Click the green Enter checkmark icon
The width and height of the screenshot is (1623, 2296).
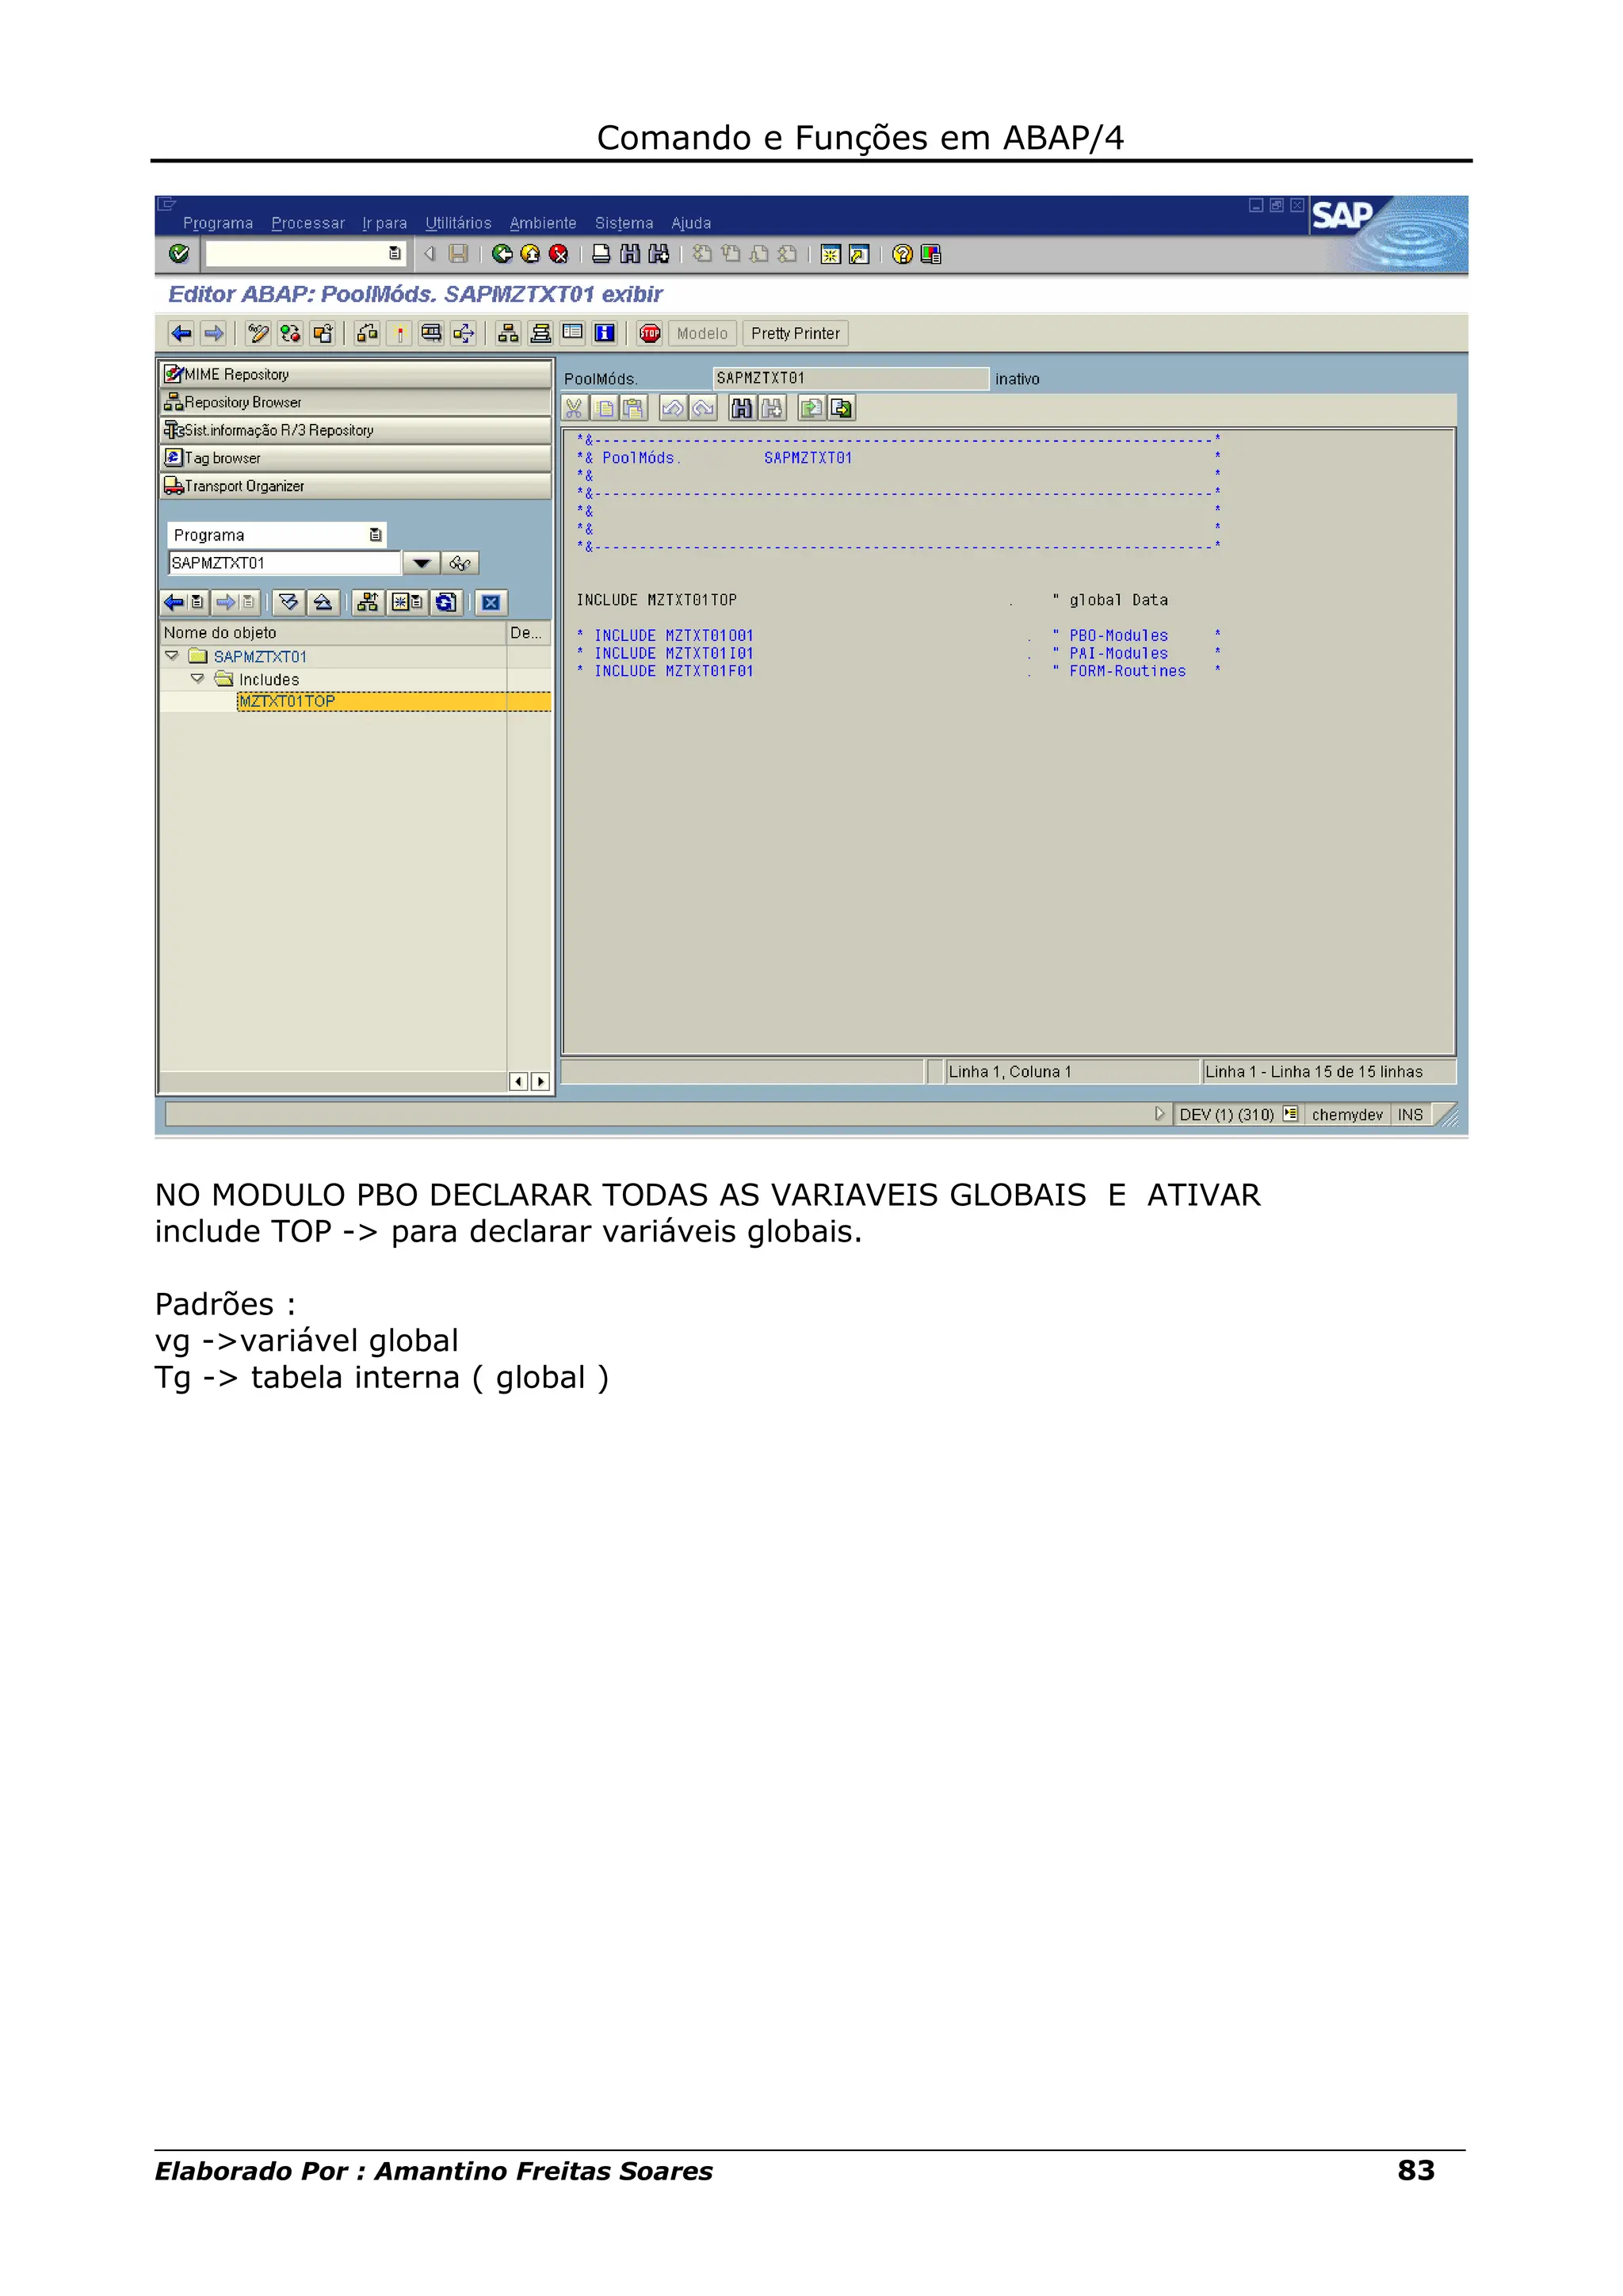(179, 254)
